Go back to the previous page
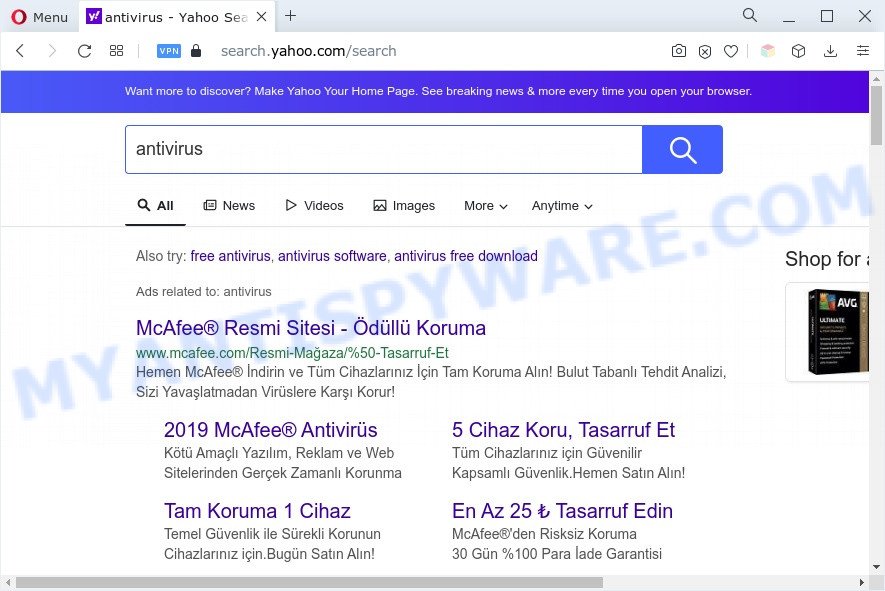 tap(20, 51)
